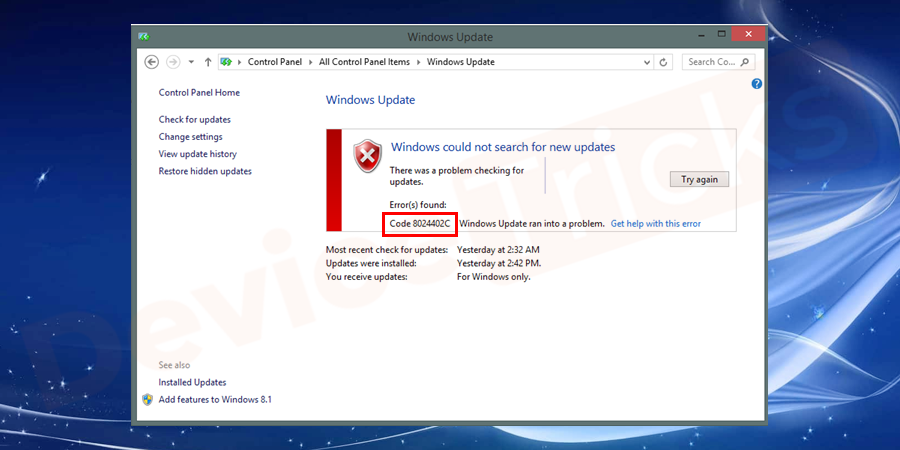
Task: Select Control Panel in the breadcrumb path
Action: [274, 62]
